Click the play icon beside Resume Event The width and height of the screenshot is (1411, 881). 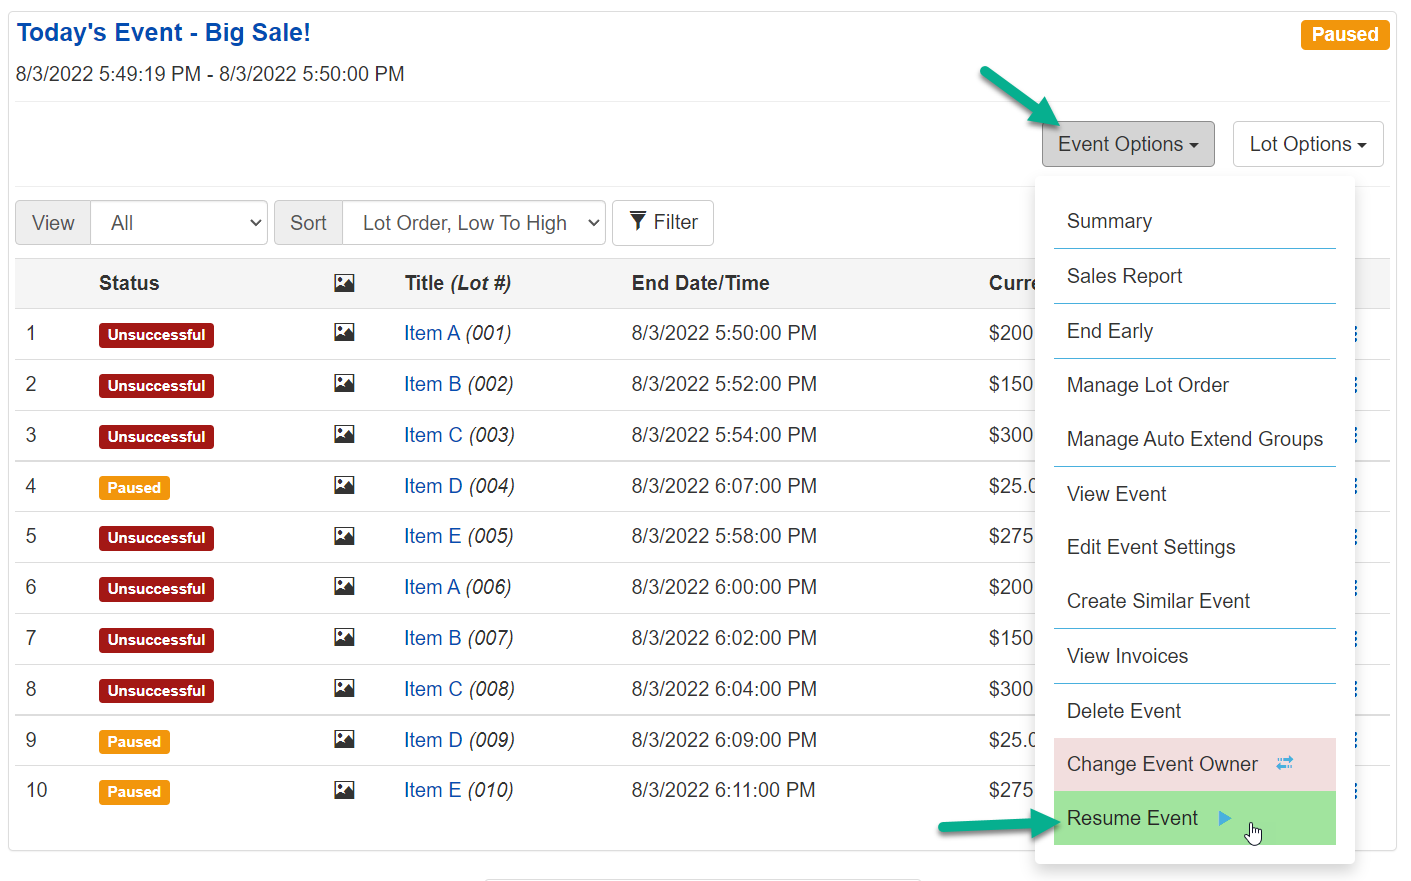pyautogui.click(x=1225, y=818)
